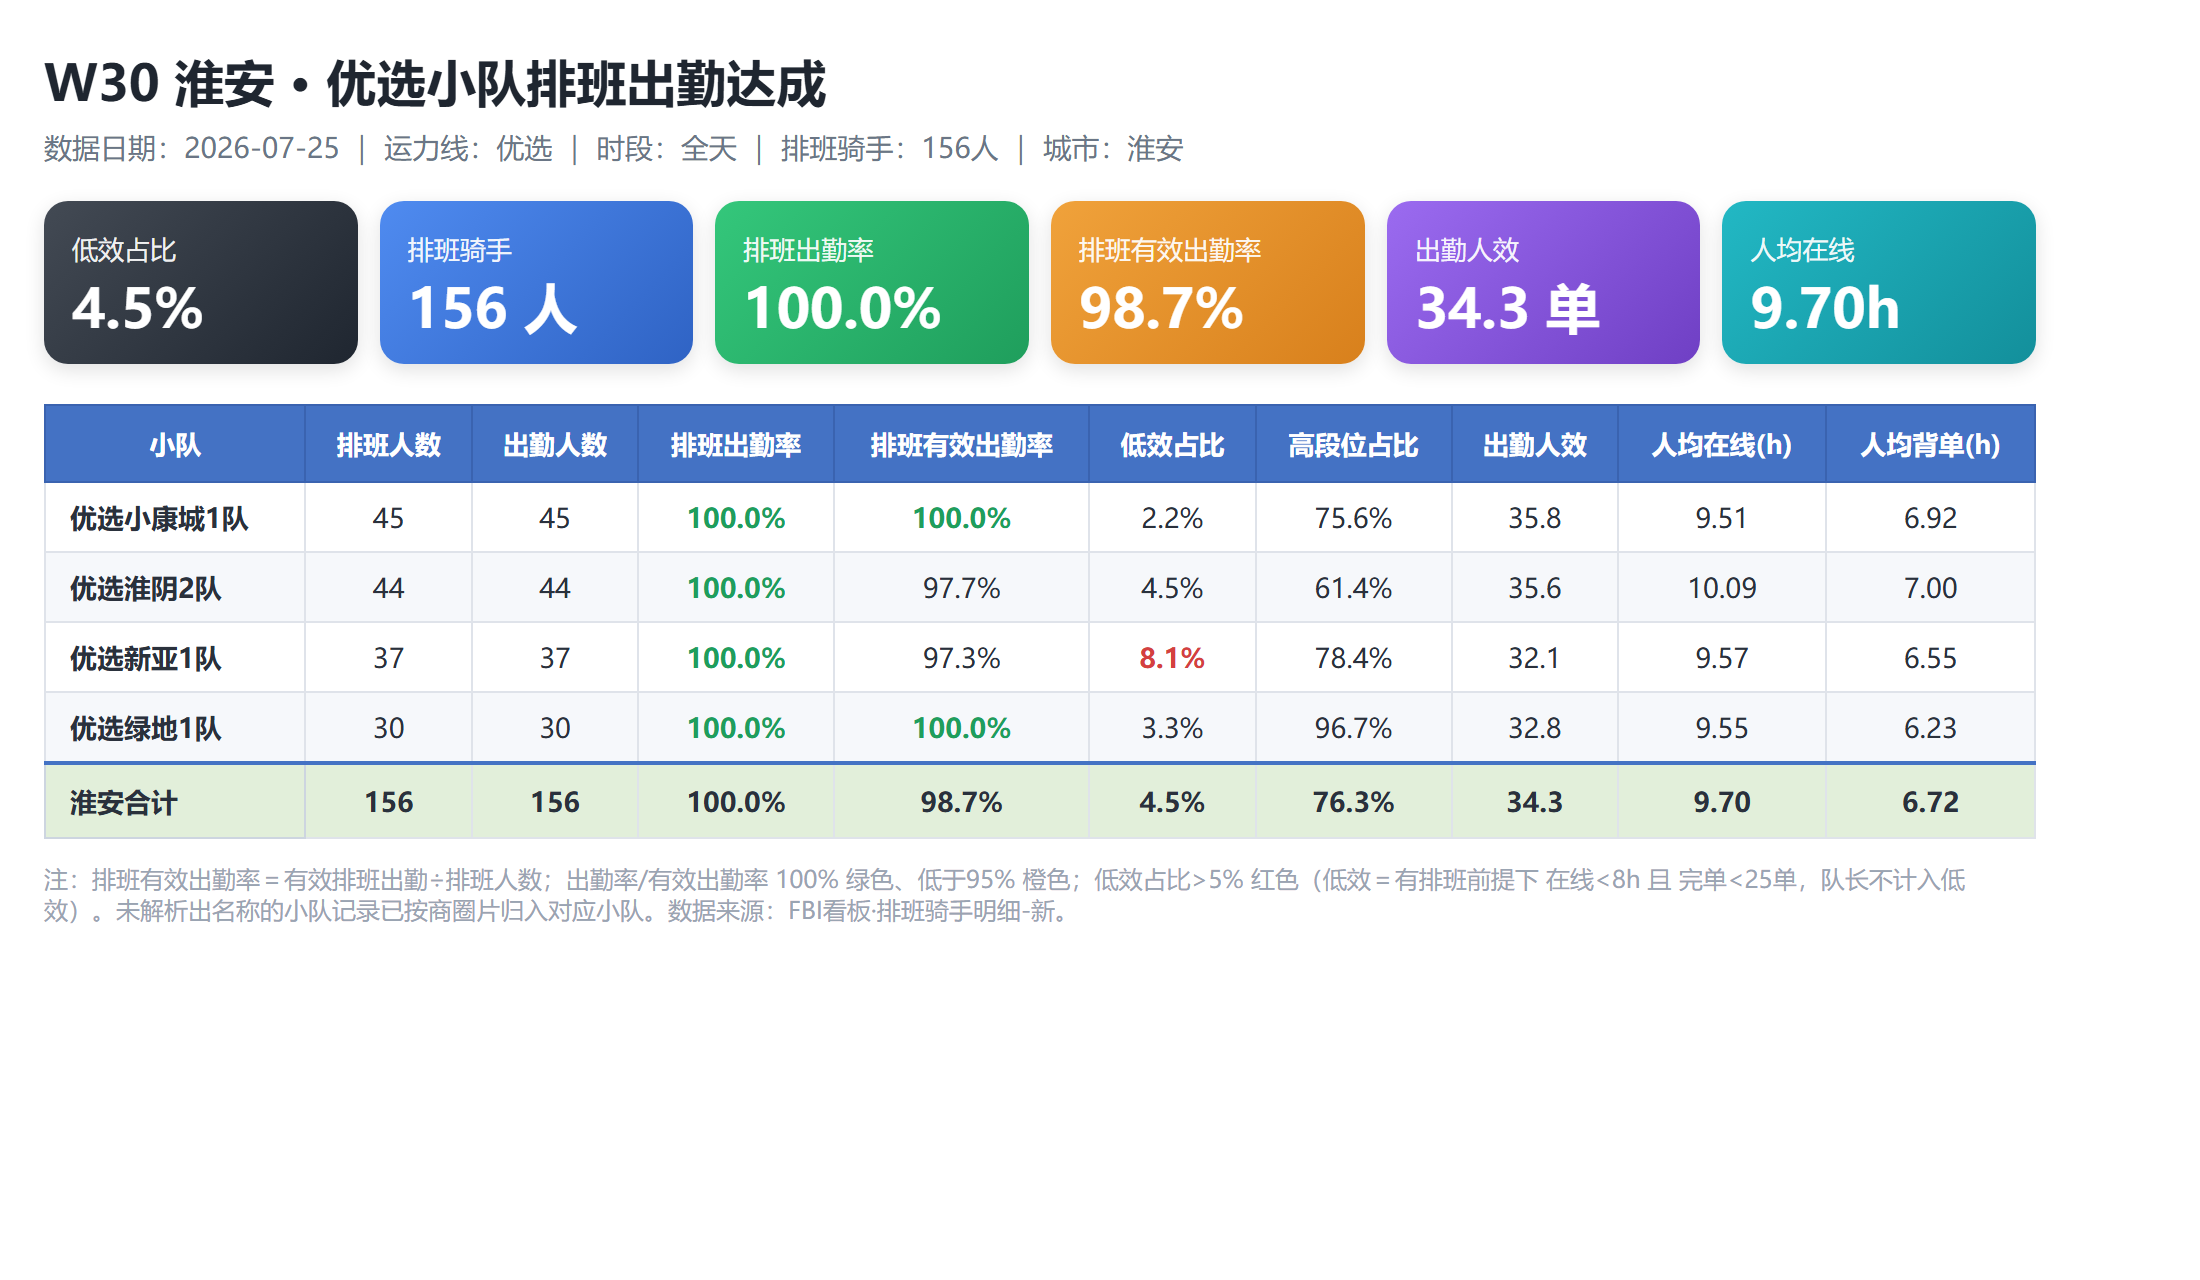Select 优选淮阴2队 出勤人效 value 35.6
Screen dimensions: 2200x1280
1535,588
